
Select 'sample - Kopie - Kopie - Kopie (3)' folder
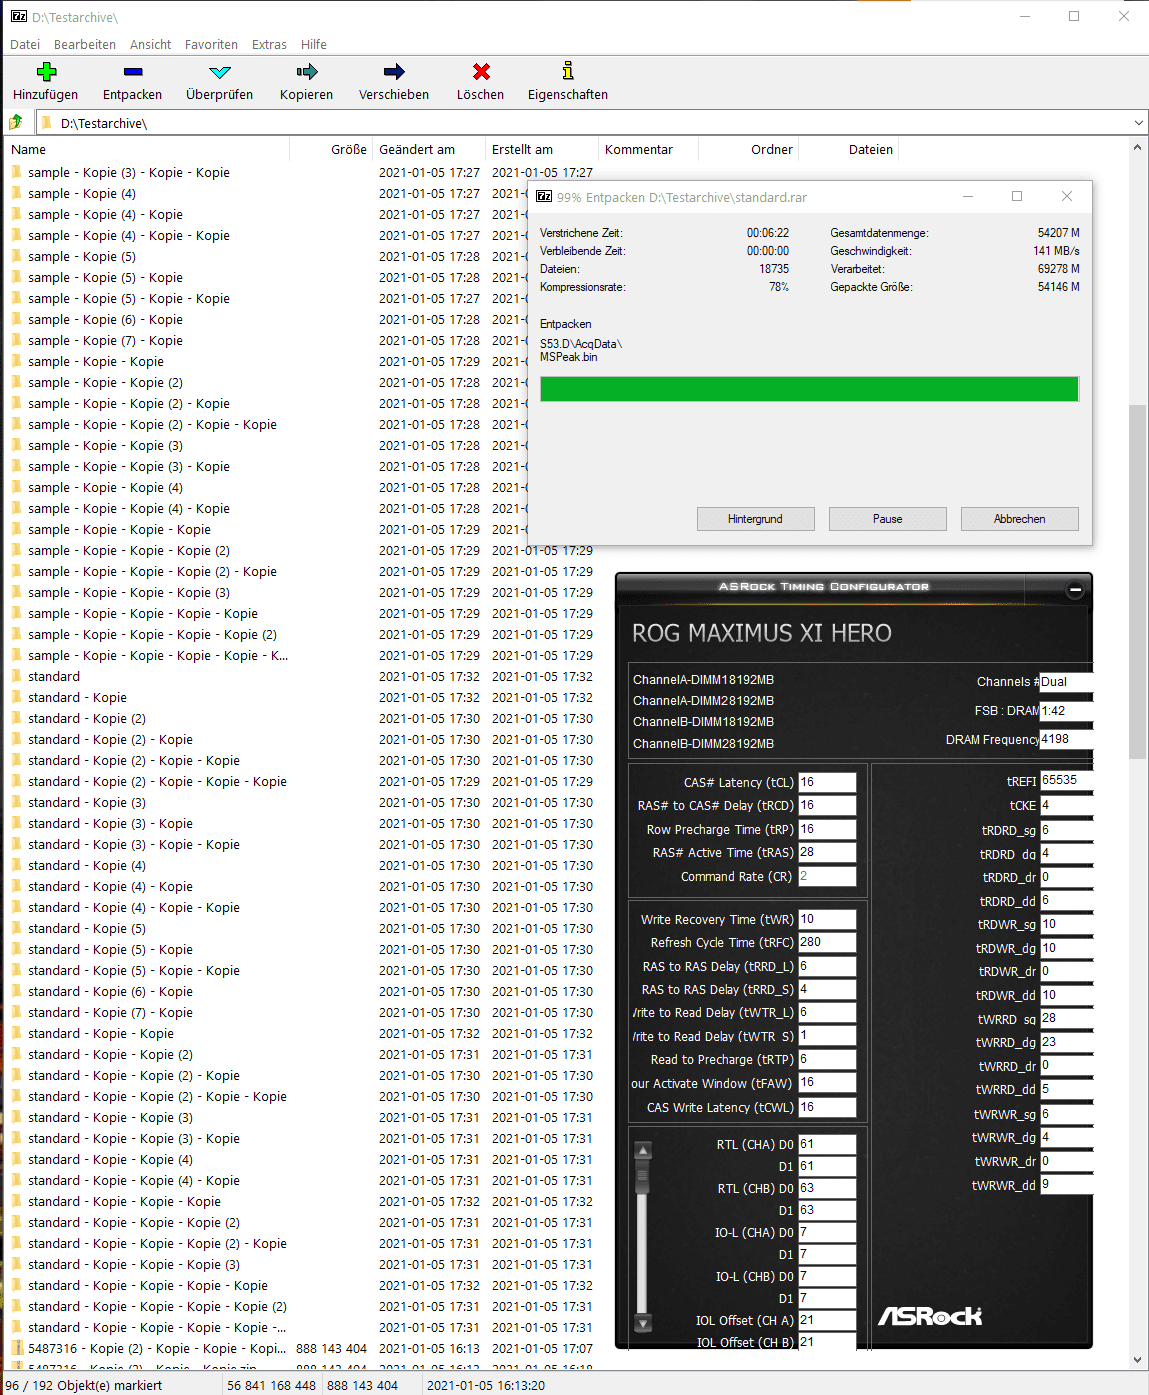coord(129,592)
